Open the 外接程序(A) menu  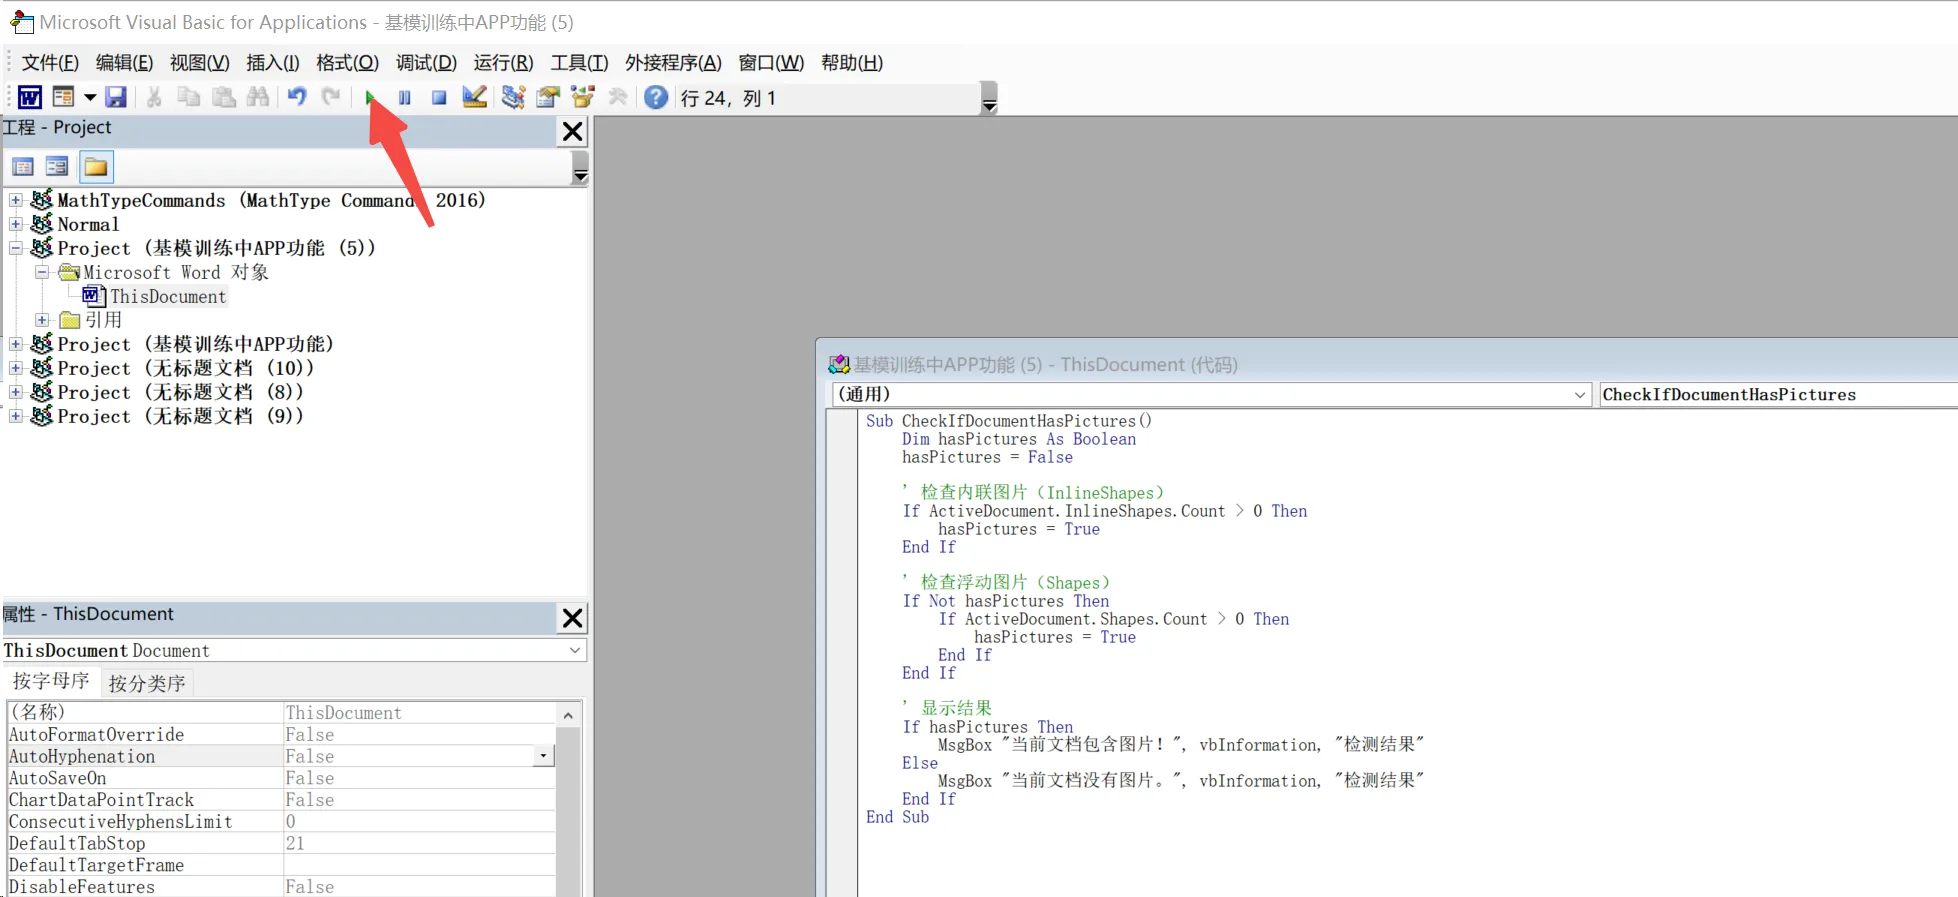673,63
